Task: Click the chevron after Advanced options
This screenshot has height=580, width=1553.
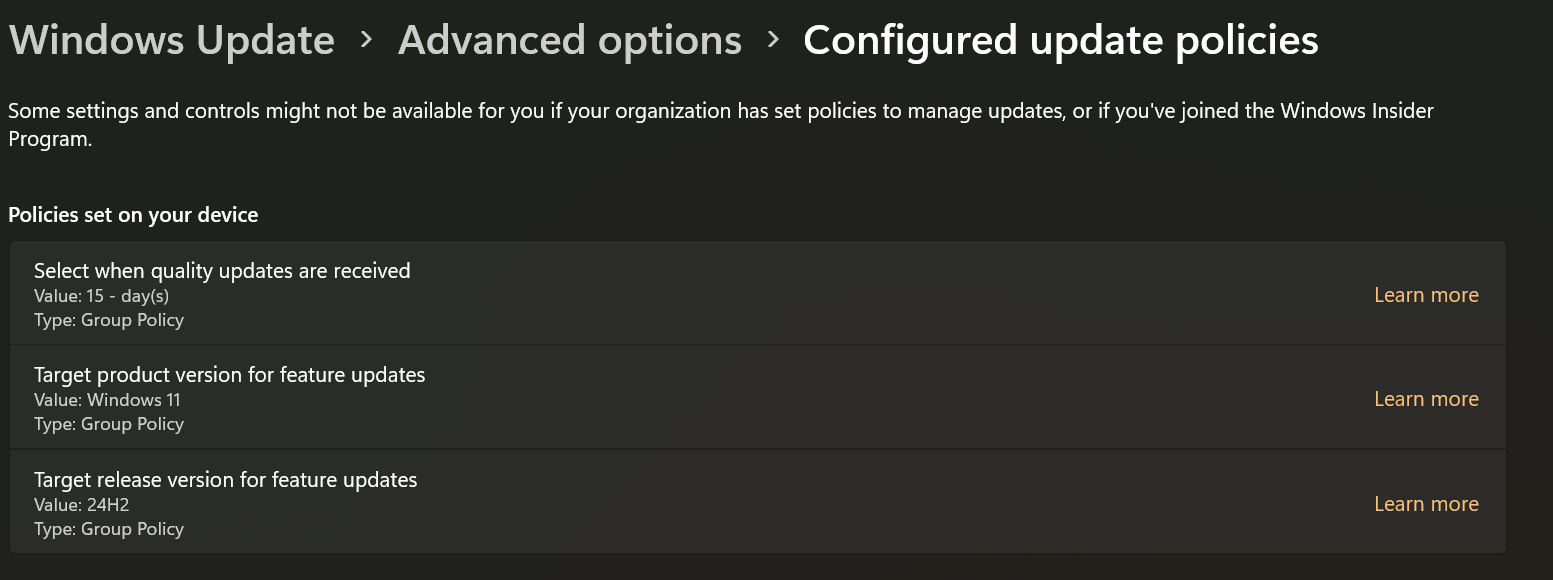Action: (772, 40)
